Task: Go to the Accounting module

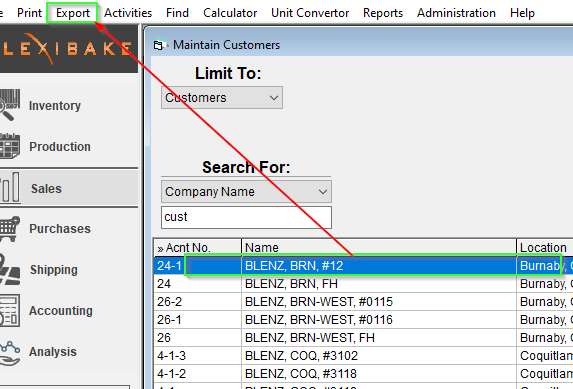Action: 61,311
